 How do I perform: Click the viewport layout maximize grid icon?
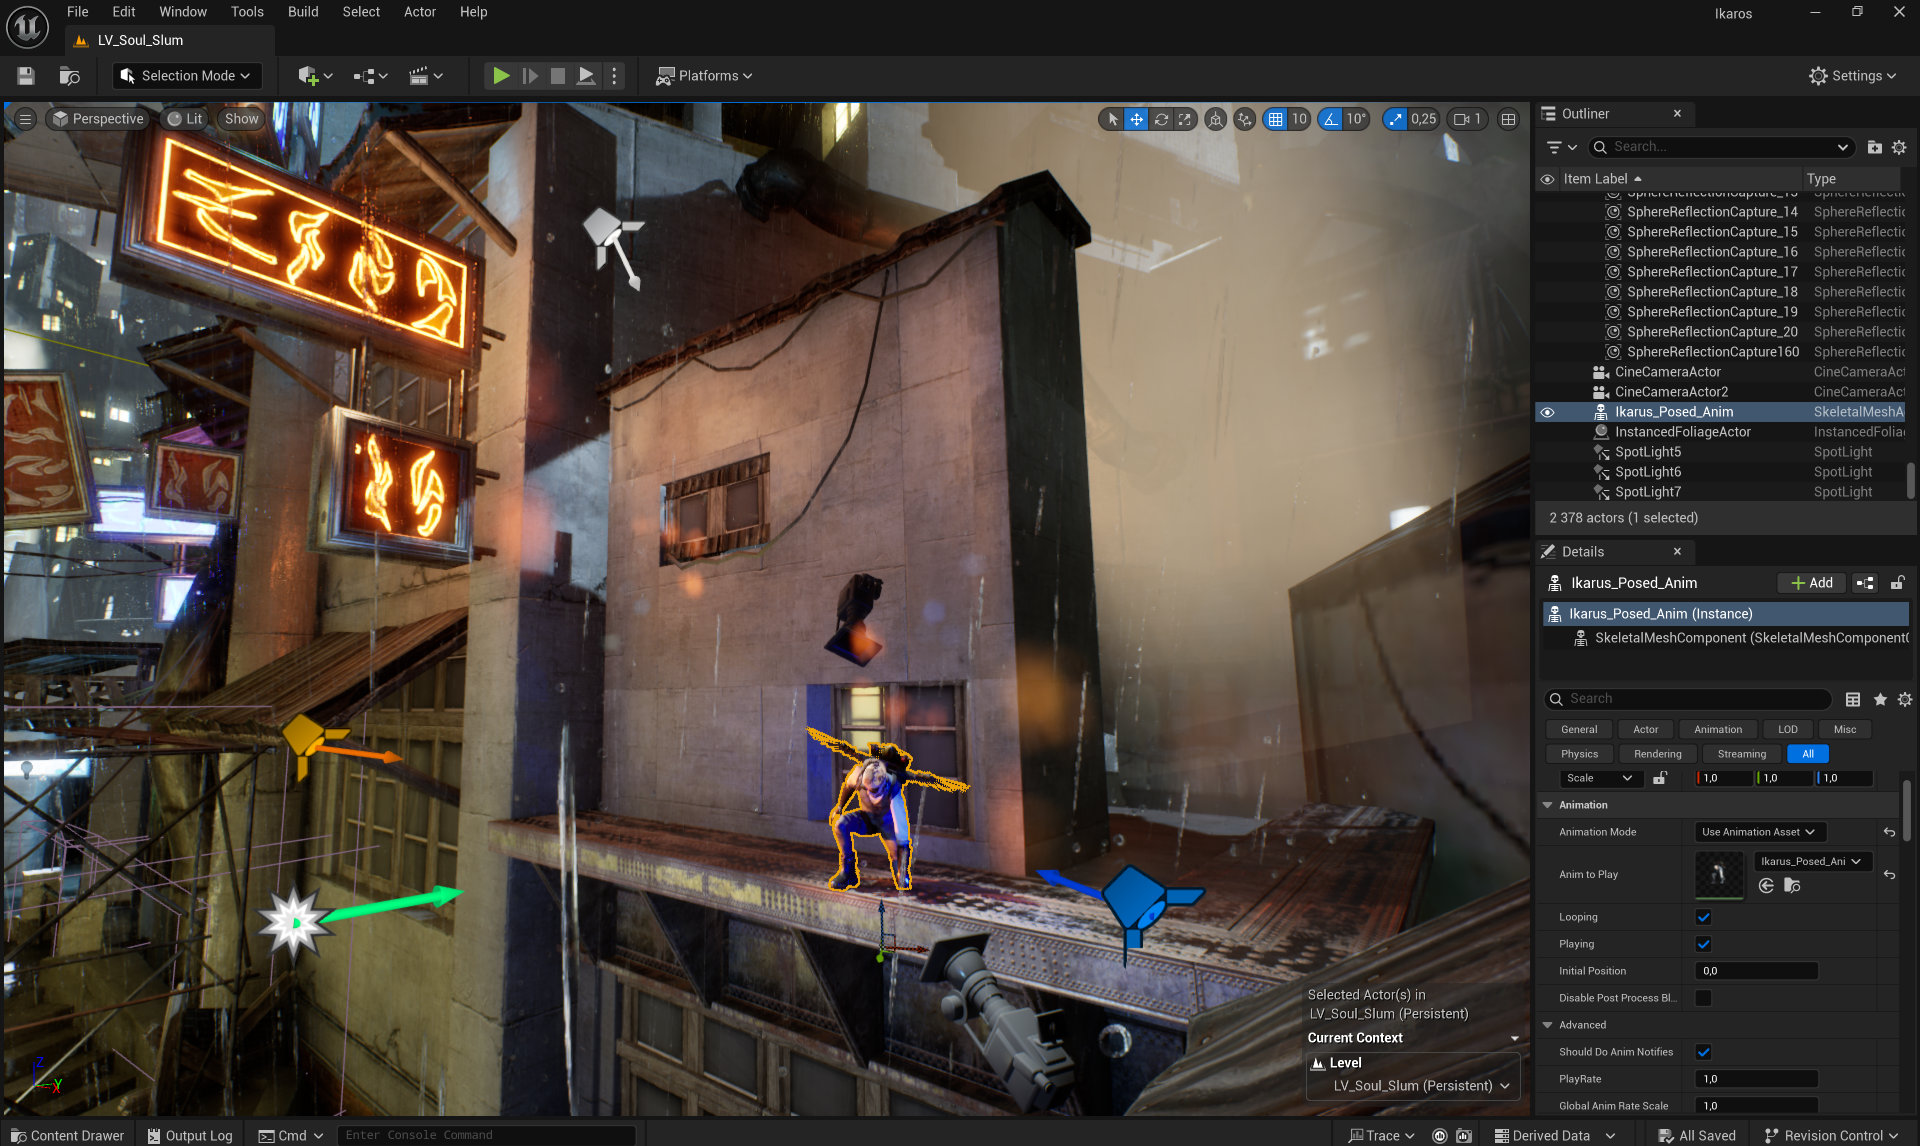pos(1509,119)
